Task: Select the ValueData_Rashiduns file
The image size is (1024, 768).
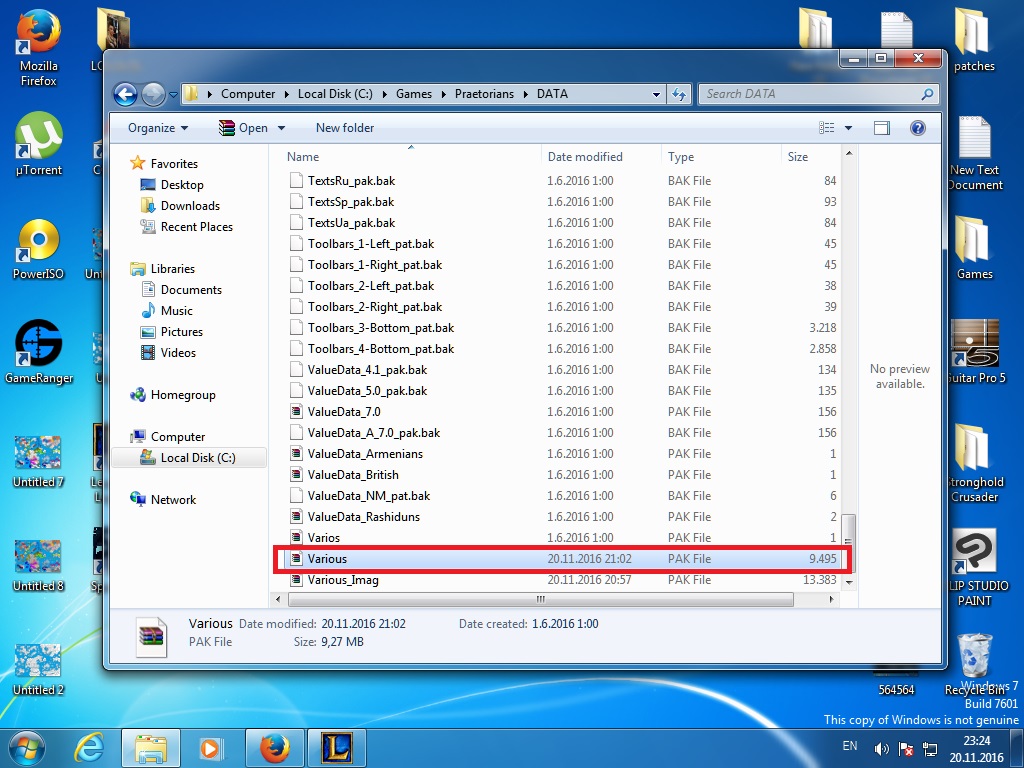Action: tap(364, 517)
